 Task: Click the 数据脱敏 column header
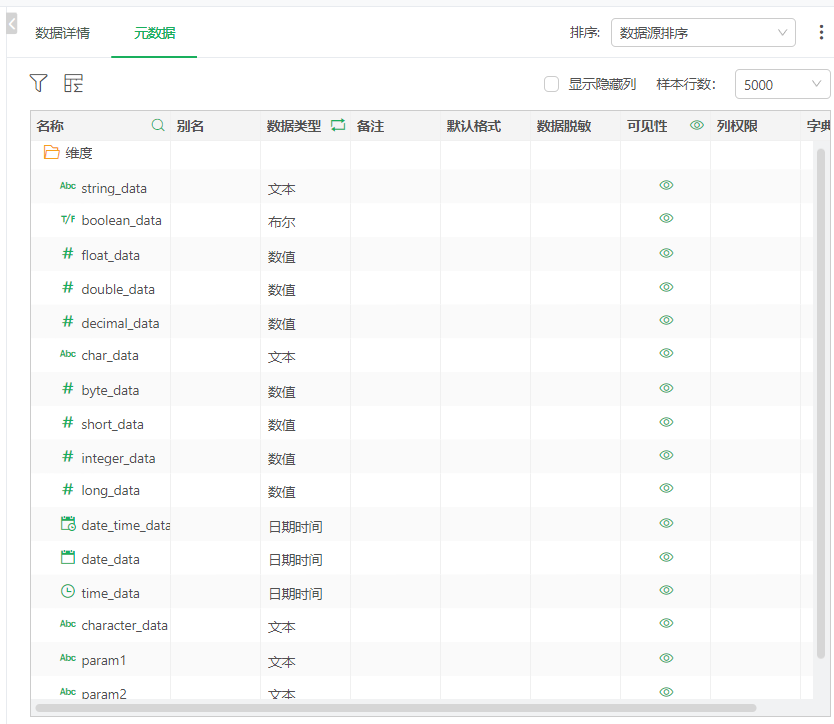click(564, 126)
